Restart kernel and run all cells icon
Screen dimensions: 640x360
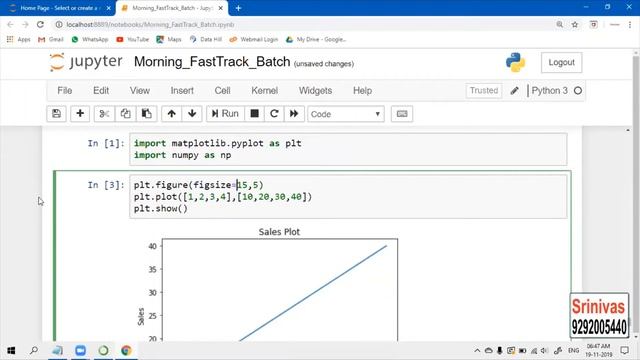[x=294, y=114]
